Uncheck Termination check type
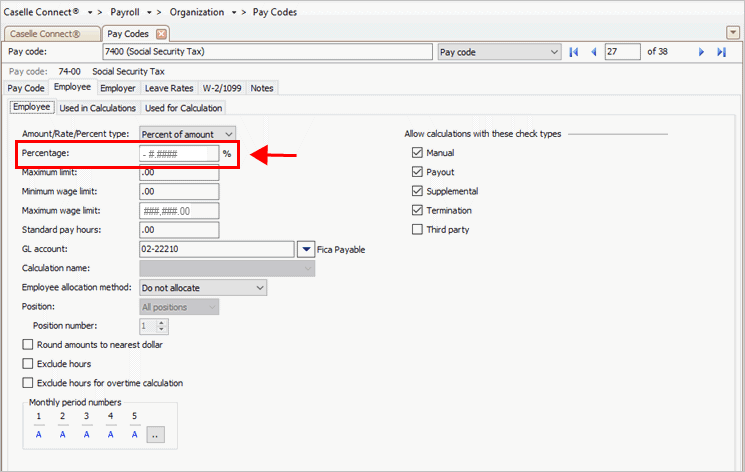 point(417,210)
